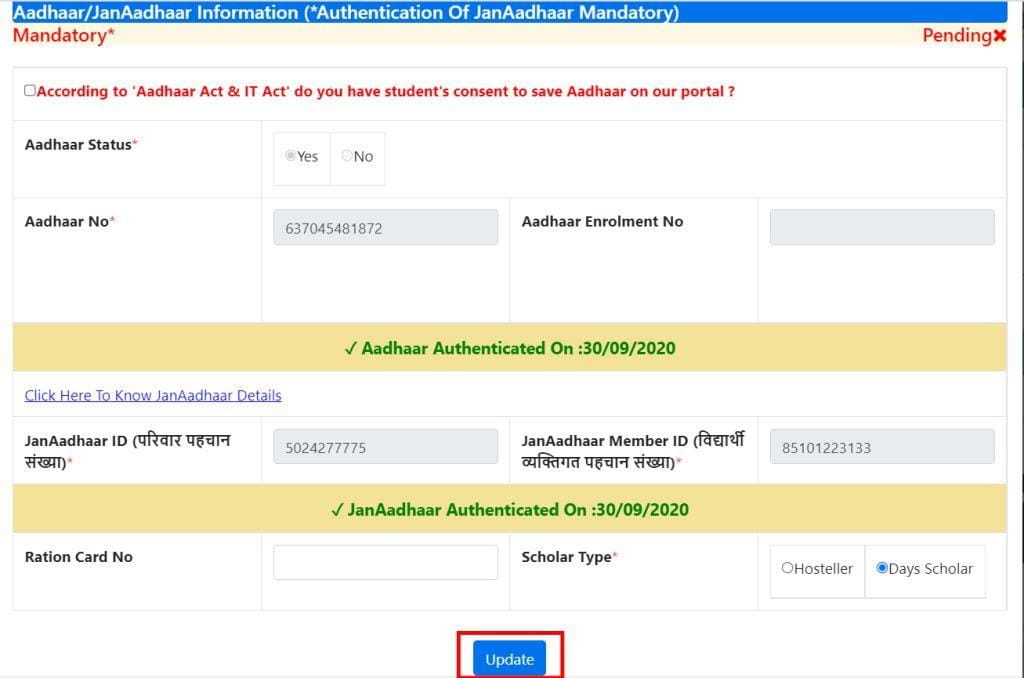Click the JanAadhaar Authenticated banner
The width and height of the screenshot is (1024, 678).
coord(512,509)
